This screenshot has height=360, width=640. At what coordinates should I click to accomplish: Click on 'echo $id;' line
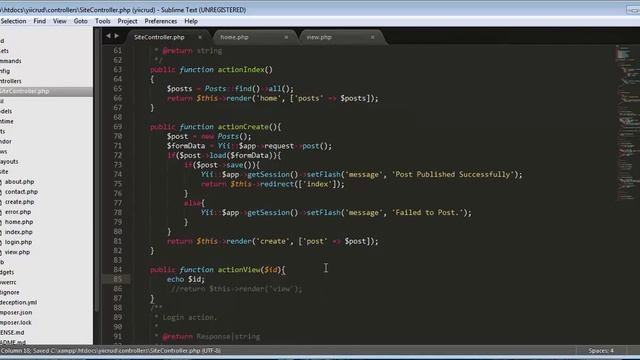186,279
